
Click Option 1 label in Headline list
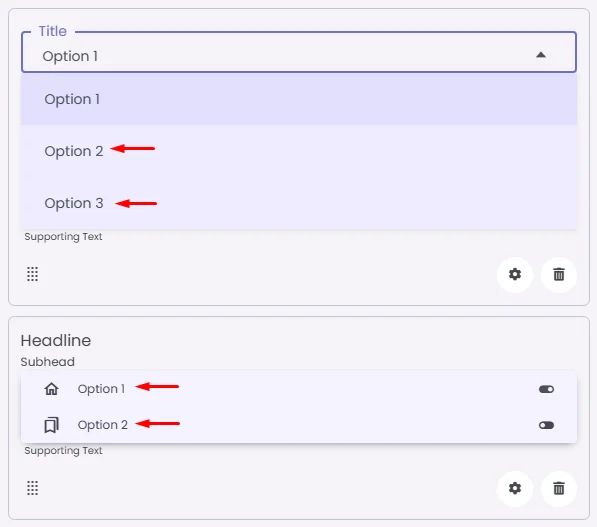(101, 389)
